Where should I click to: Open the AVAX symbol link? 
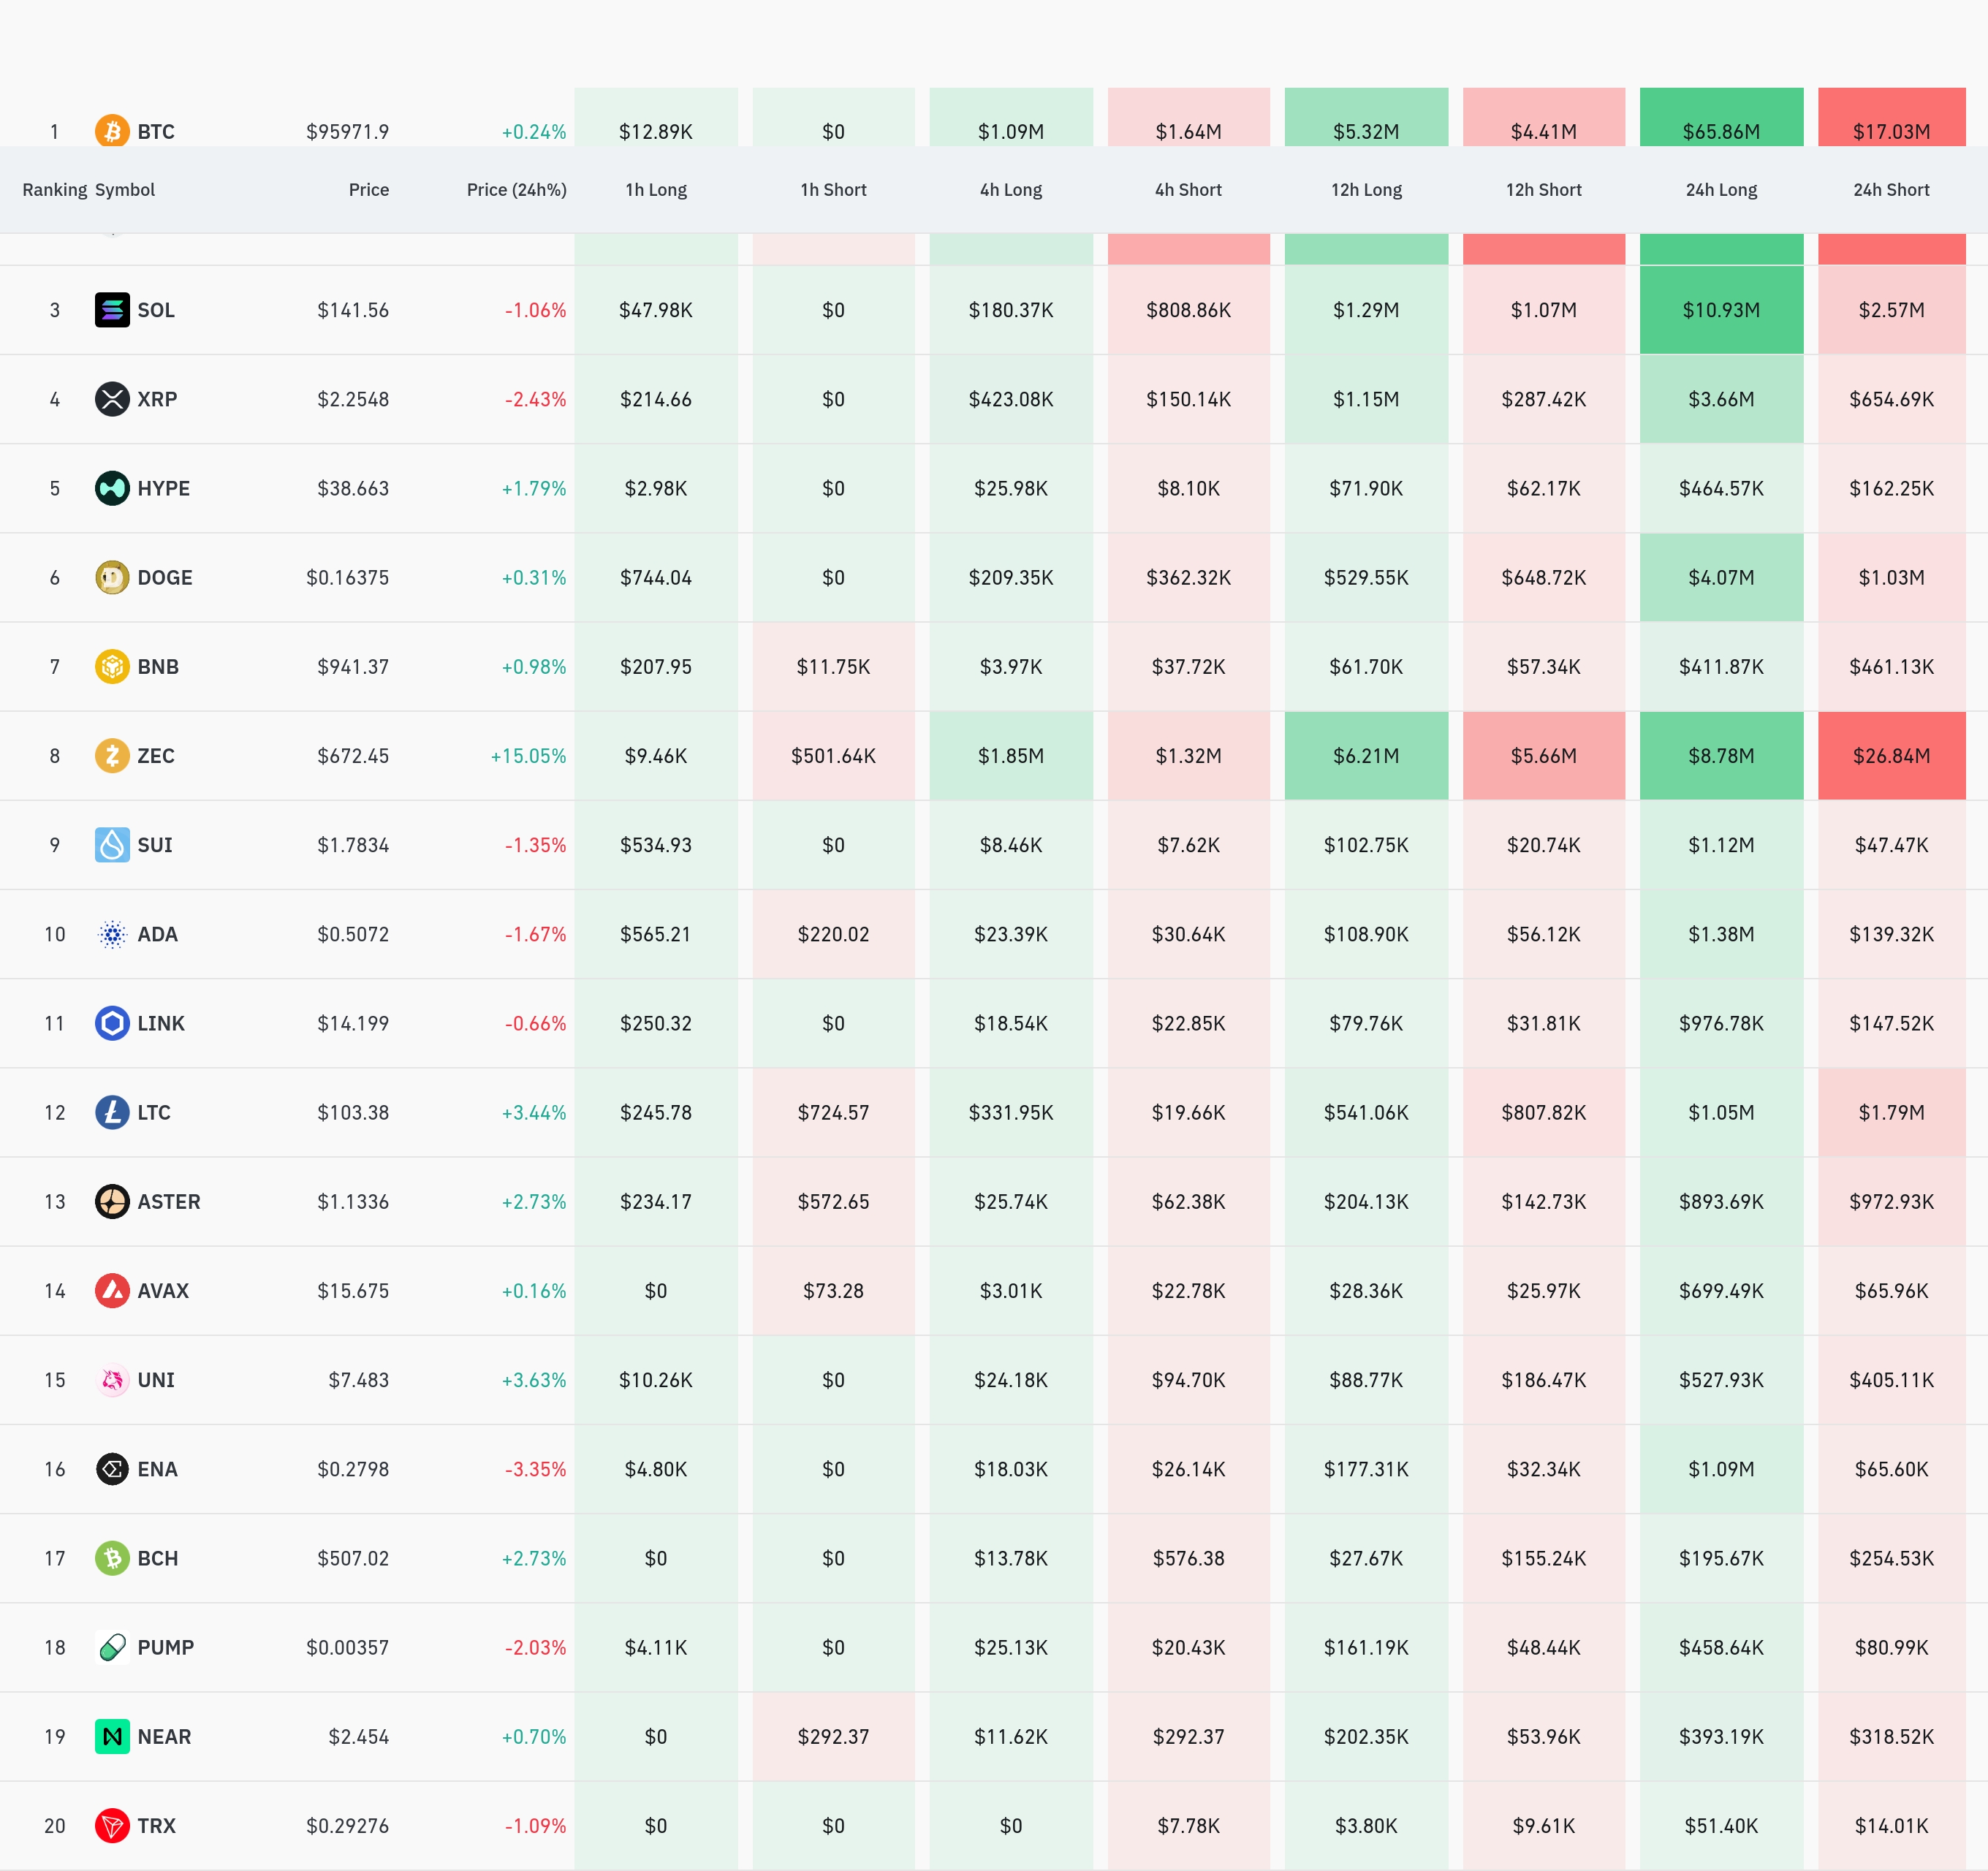163,1290
